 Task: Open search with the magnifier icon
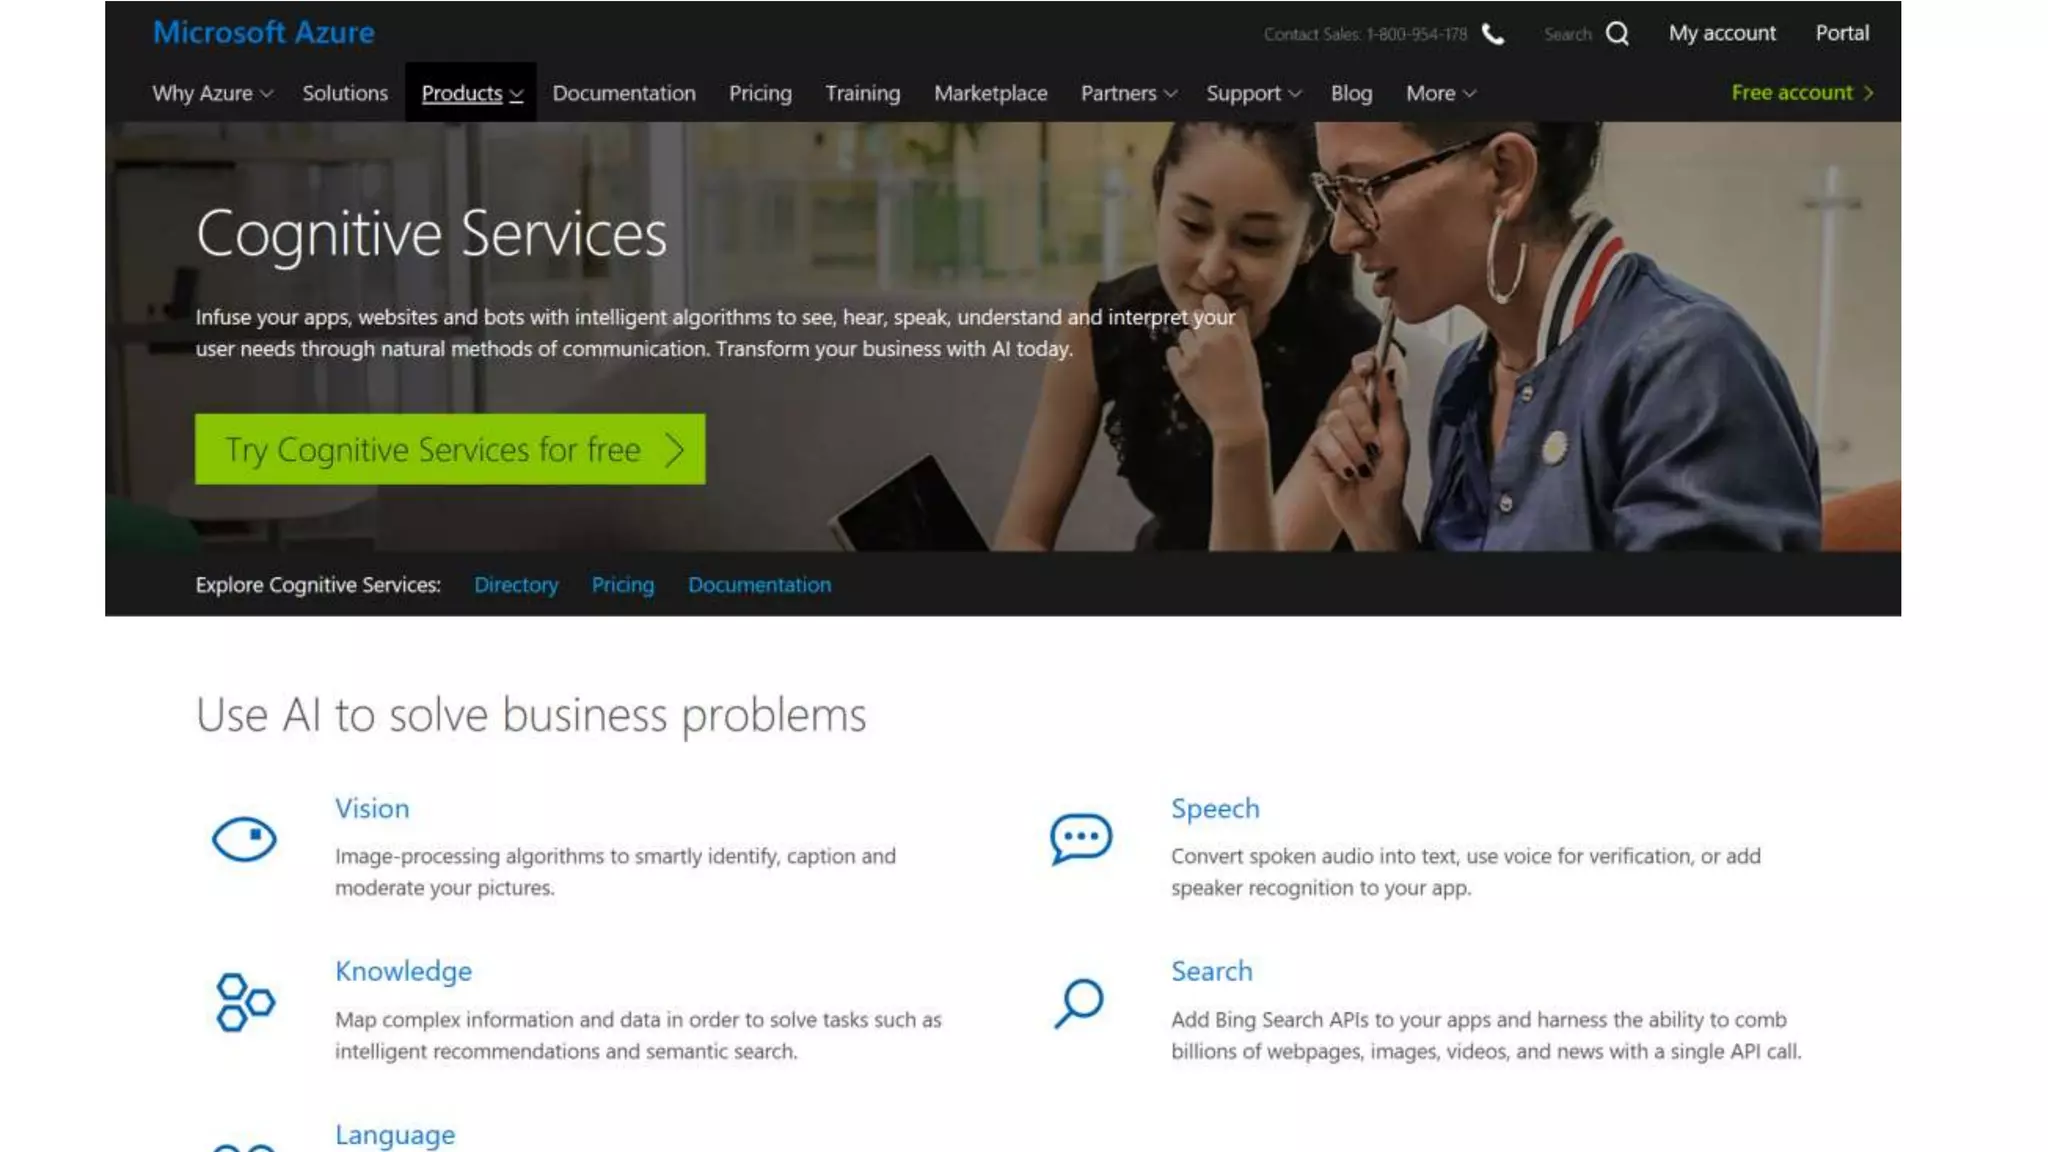click(x=1617, y=34)
